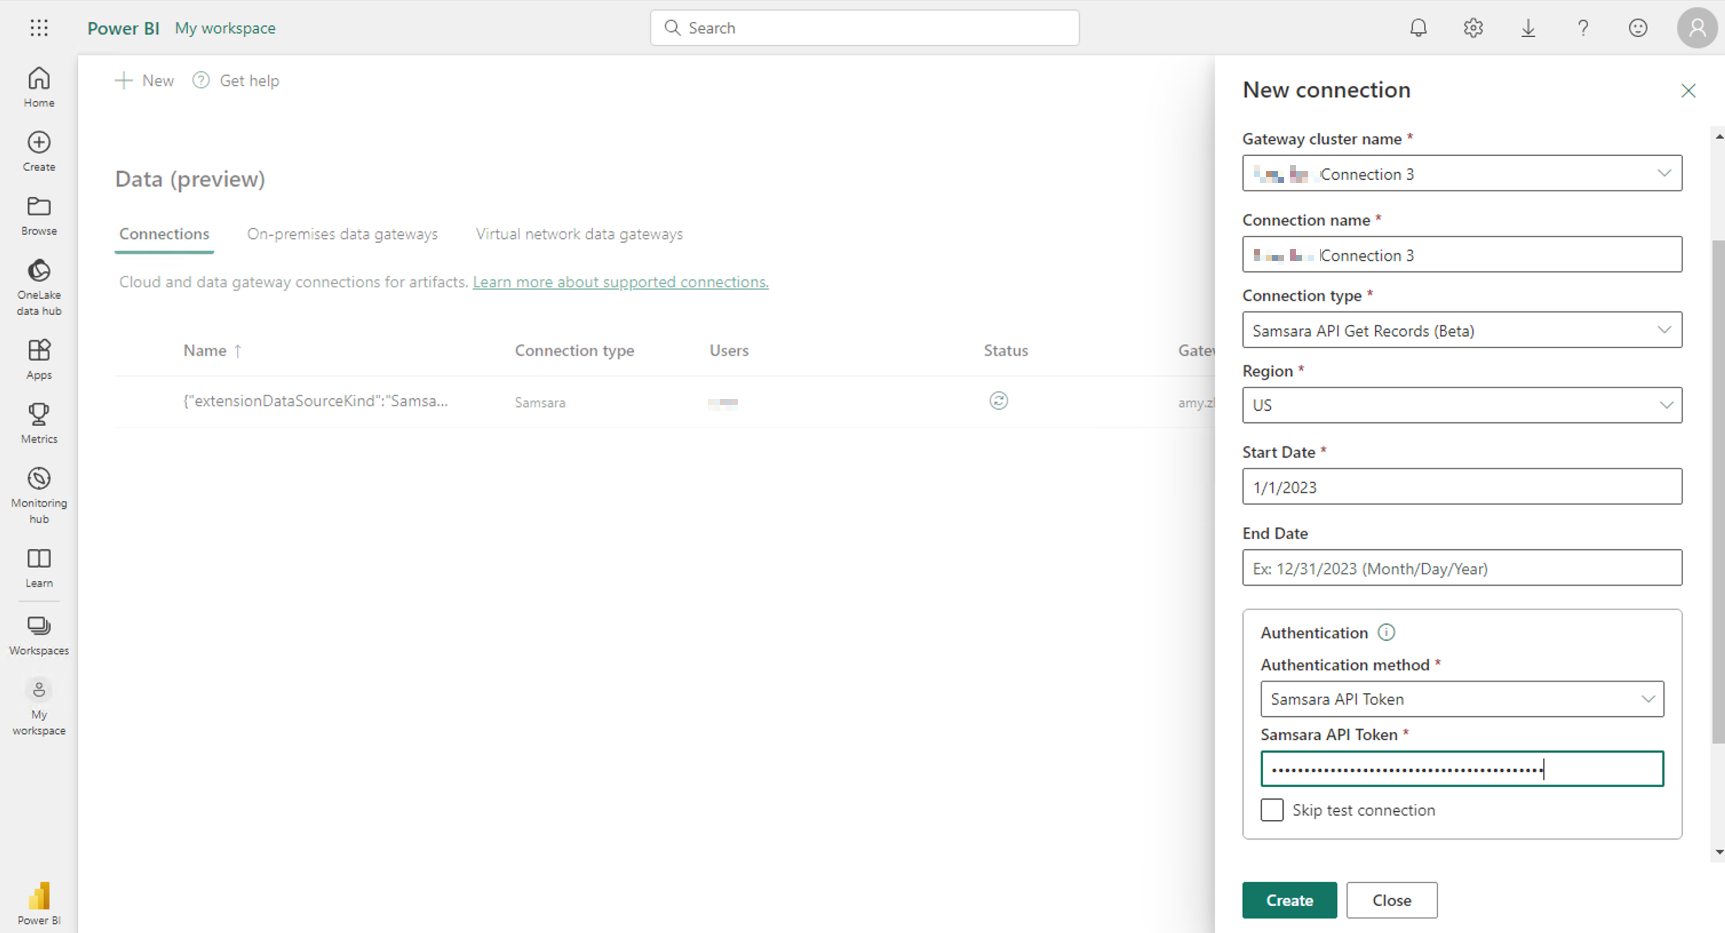Enable Skip test connection checkbox
This screenshot has width=1725, height=933.
pyautogui.click(x=1272, y=810)
